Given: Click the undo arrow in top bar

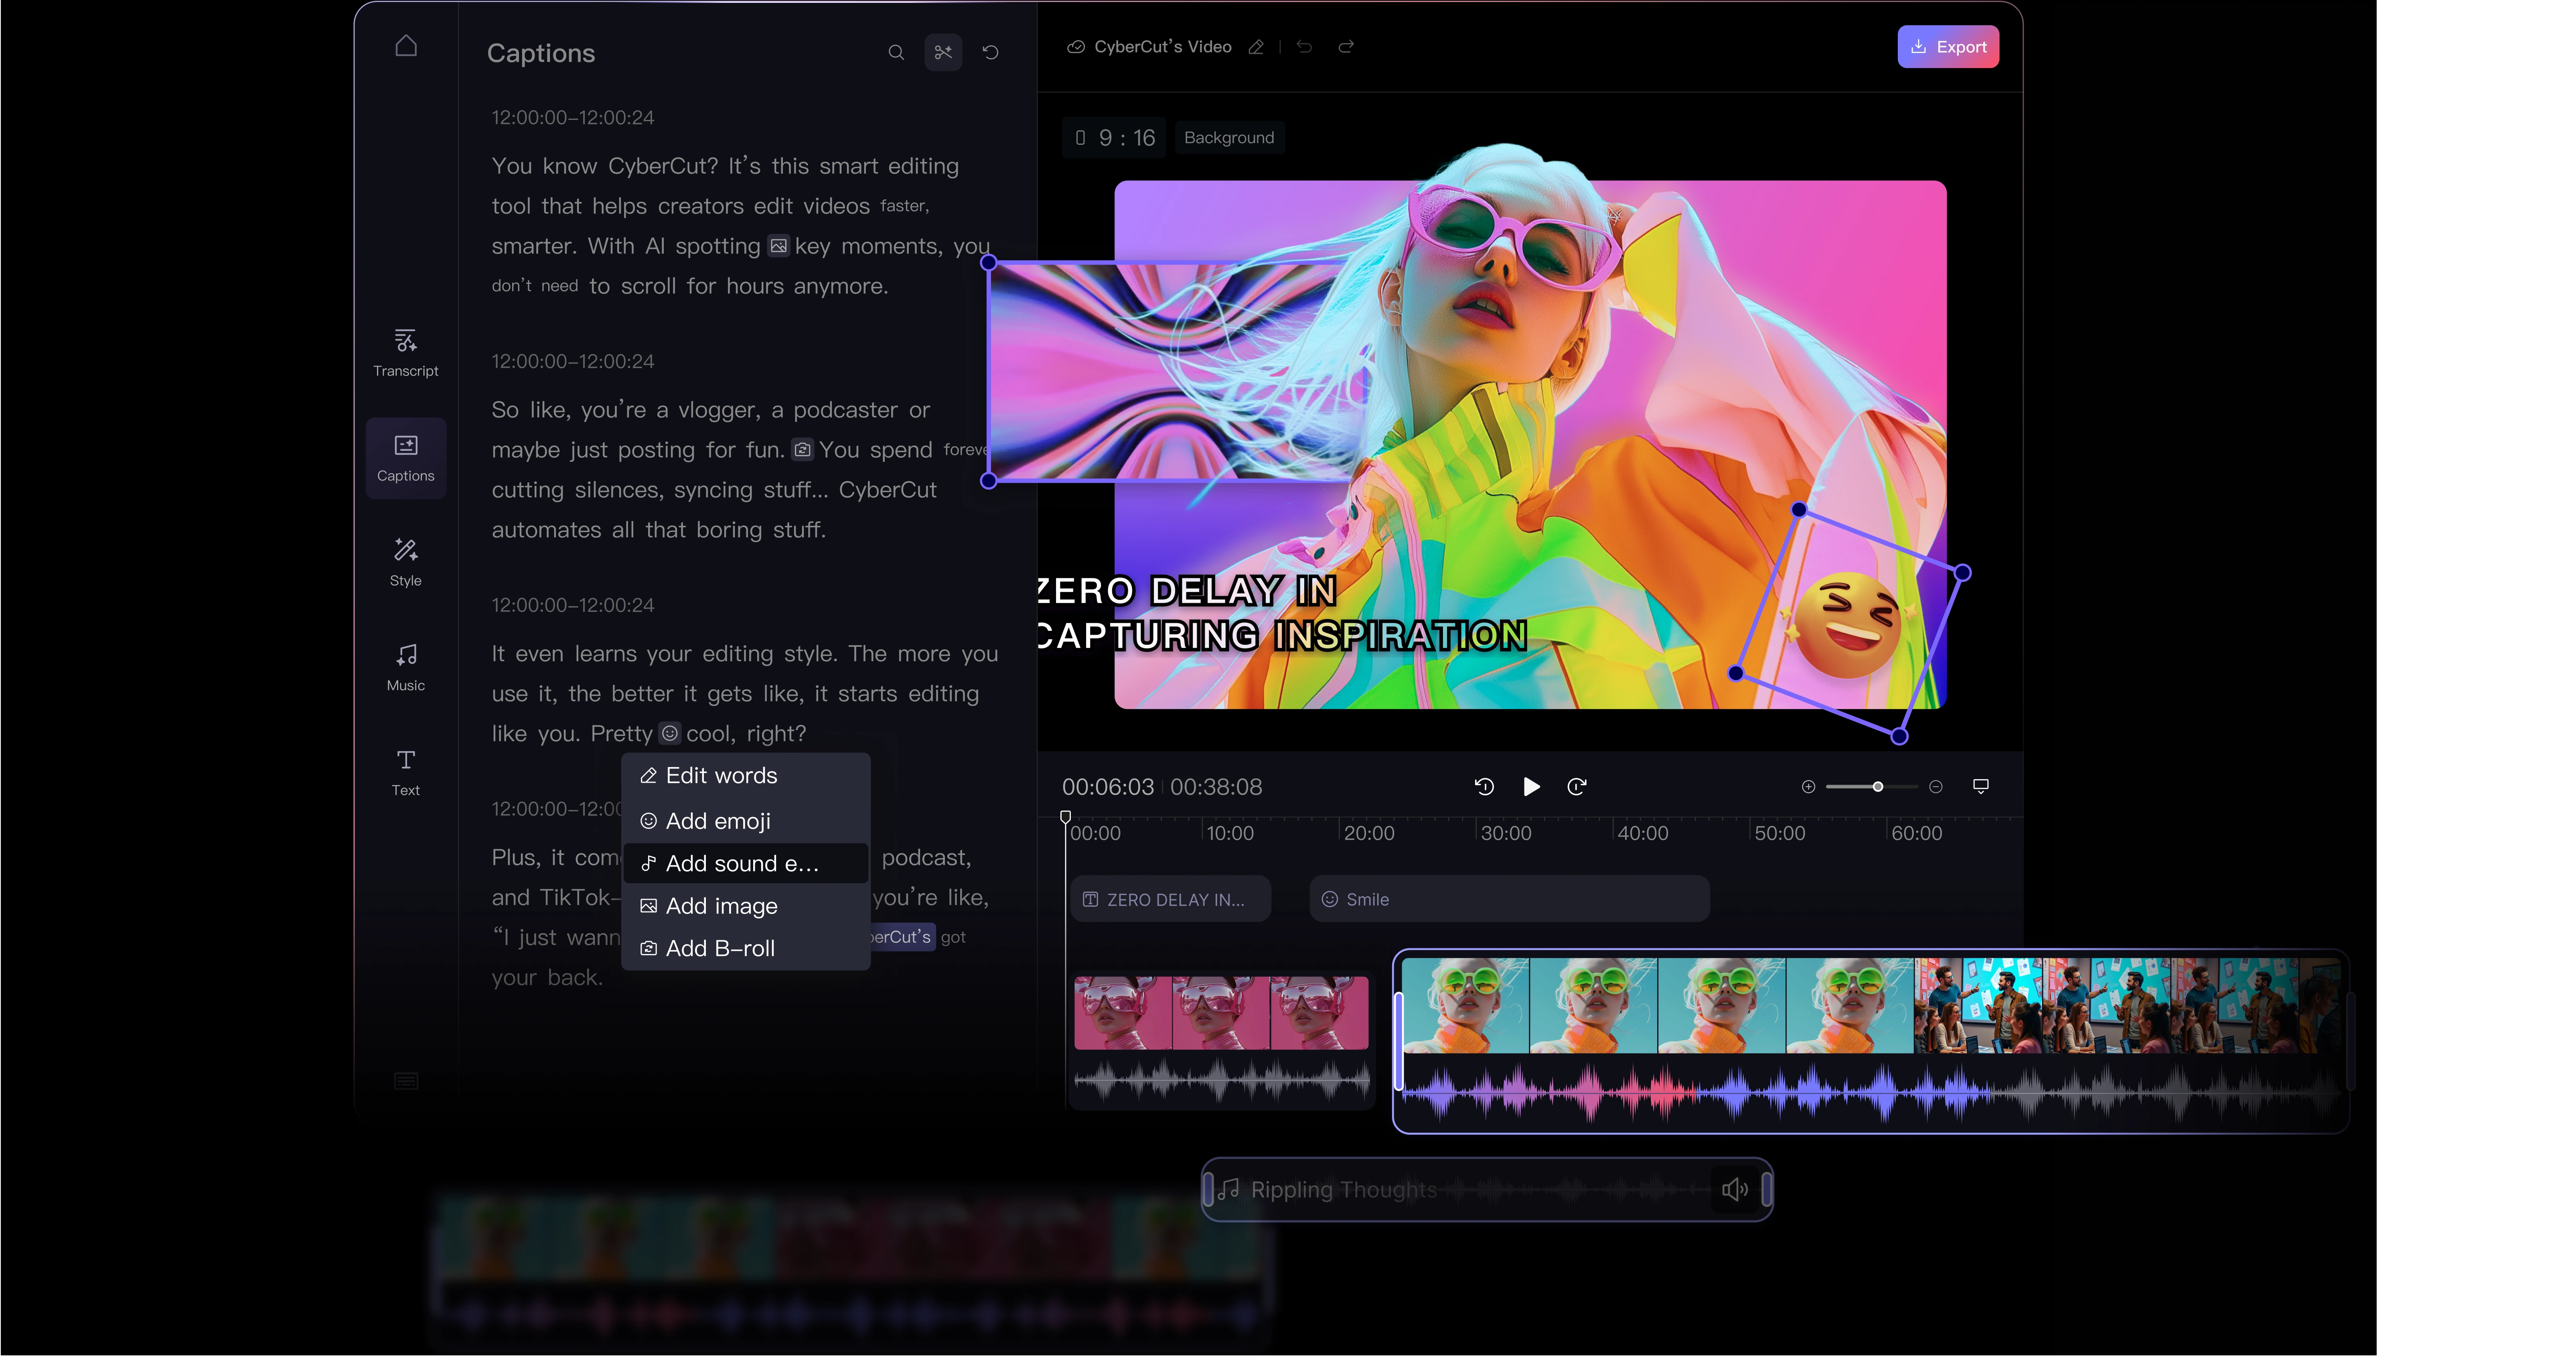Looking at the screenshot, I should pyautogui.click(x=1304, y=47).
